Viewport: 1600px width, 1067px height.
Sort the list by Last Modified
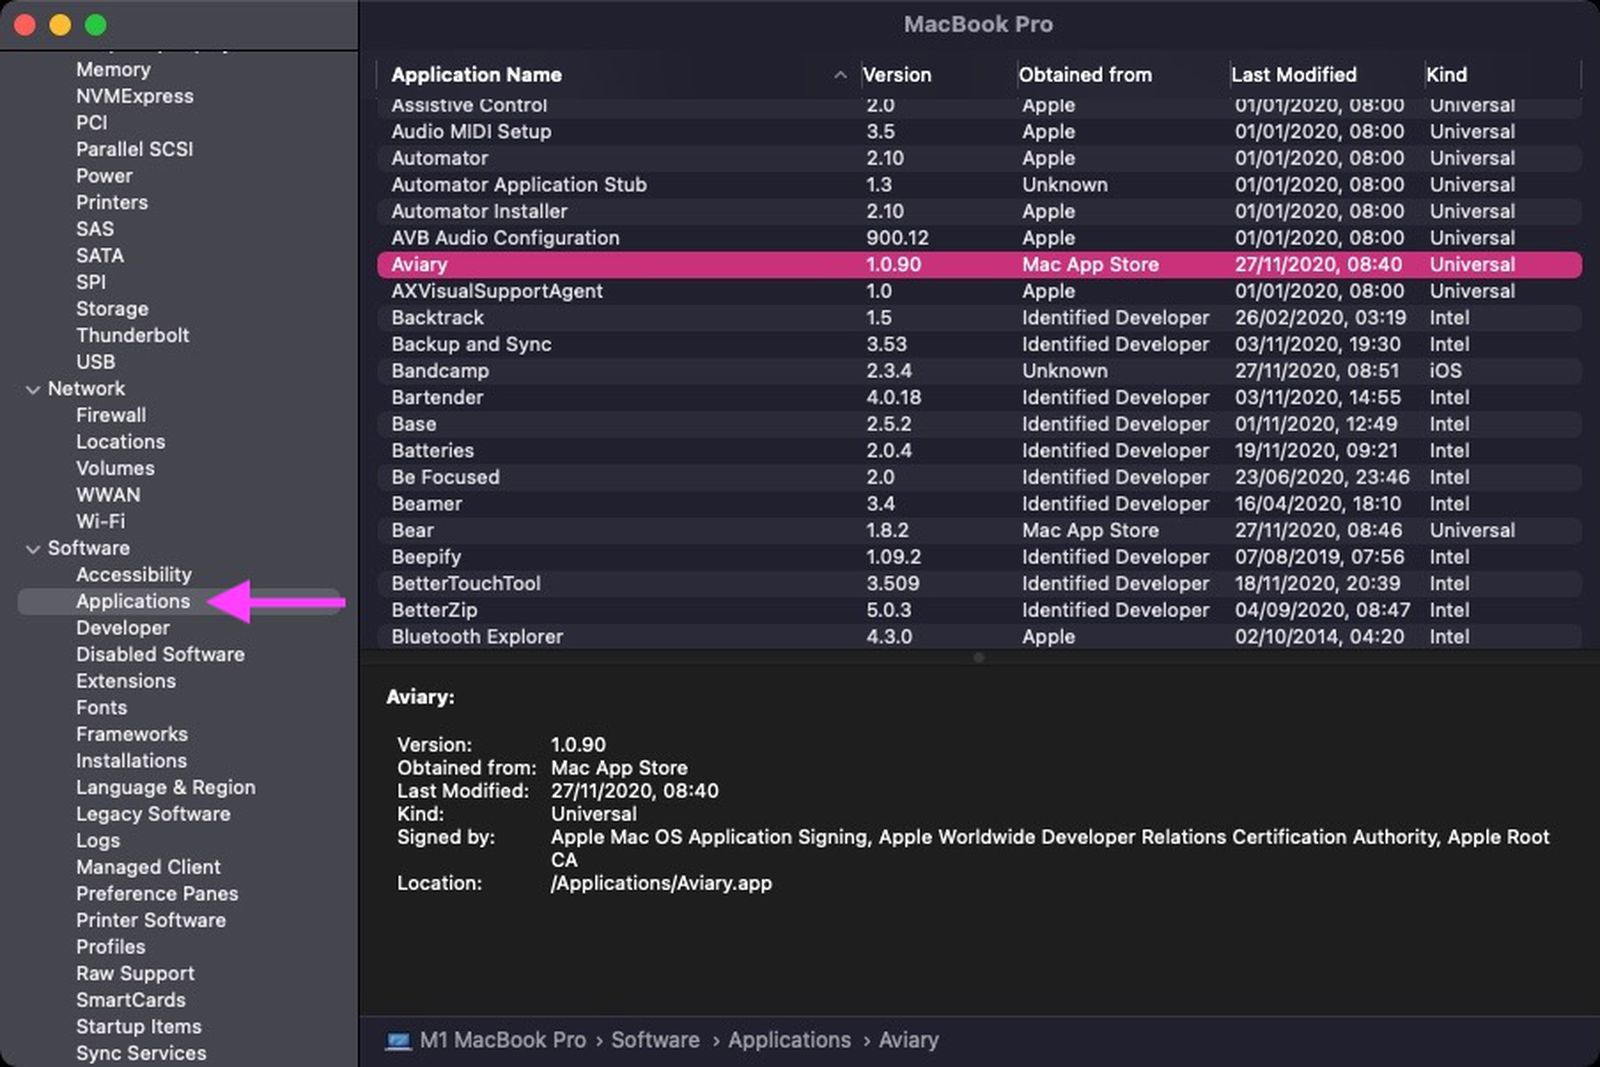(x=1294, y=74)
